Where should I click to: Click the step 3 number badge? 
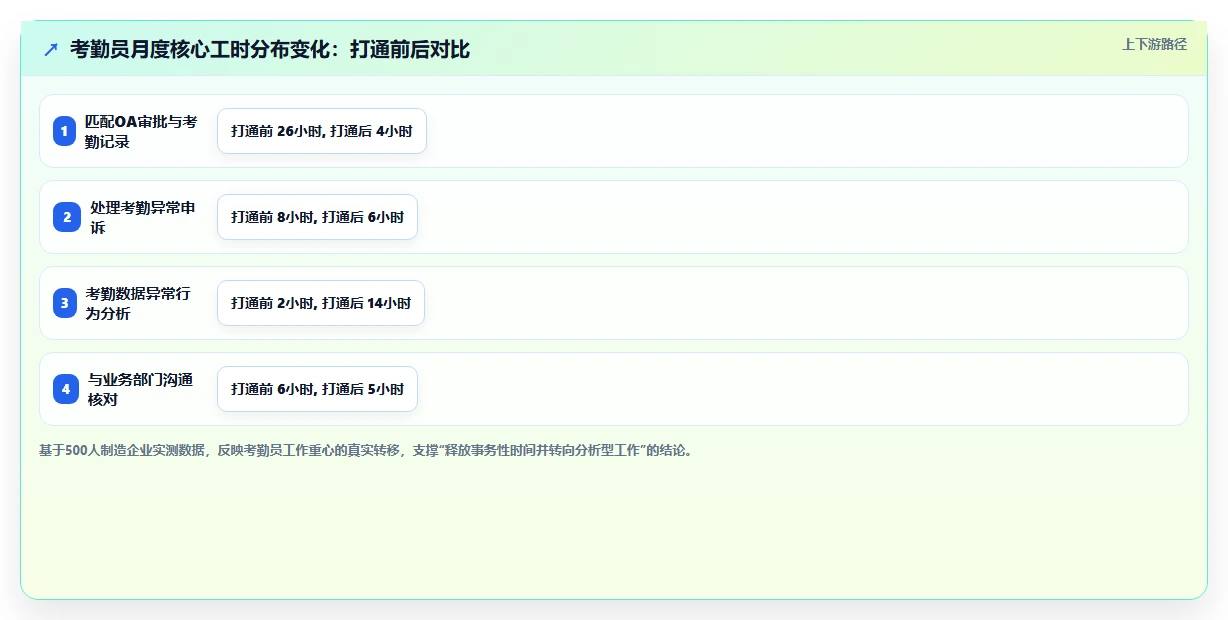[x=65, y=303]
